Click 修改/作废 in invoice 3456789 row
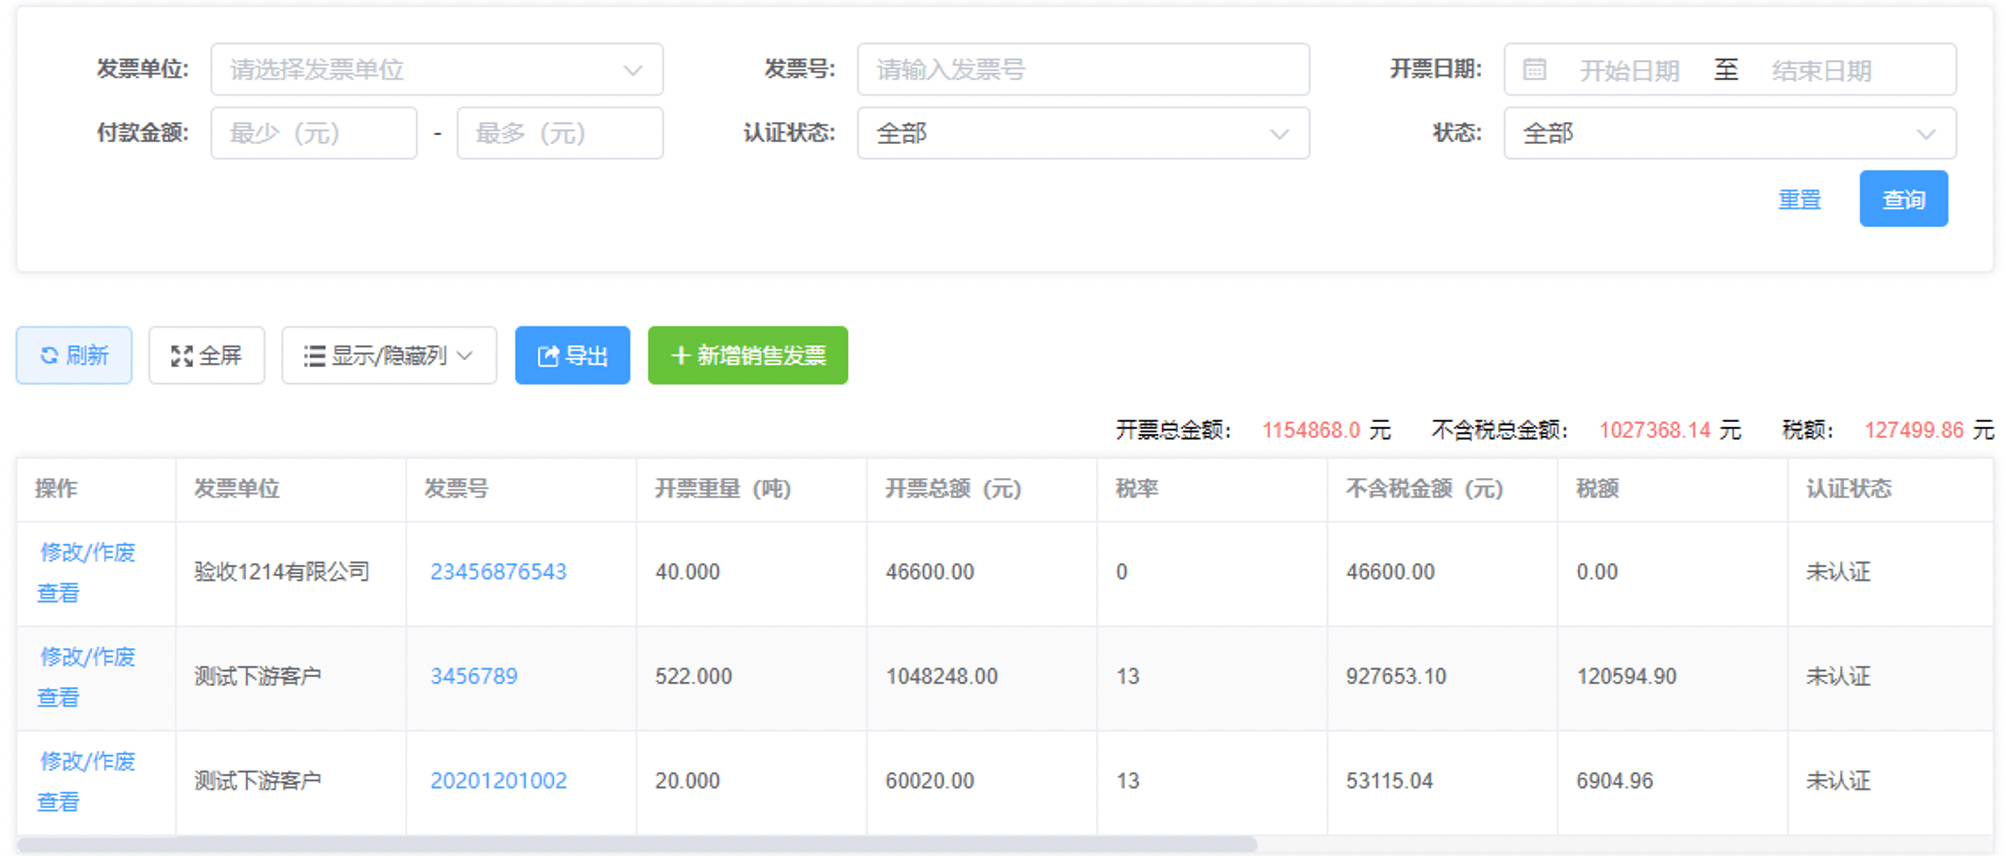 pyautogui.click(x=87, y=657)
